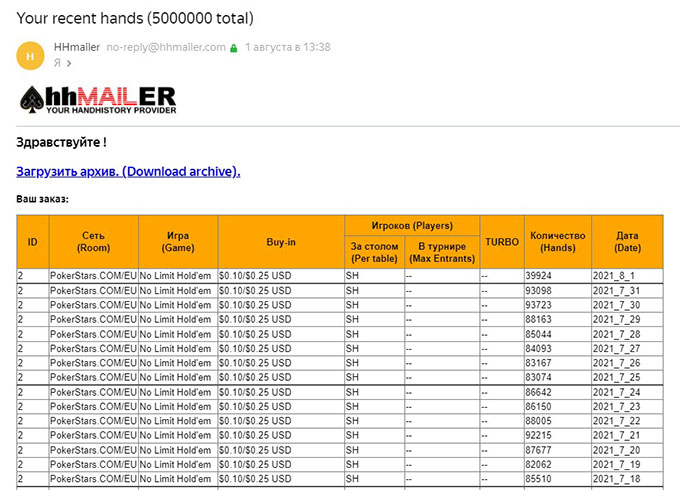Image resolution: width=680 pixels, height=490 pixels.
Task: Click the Количество (Hands) column header
Action: 558,242
